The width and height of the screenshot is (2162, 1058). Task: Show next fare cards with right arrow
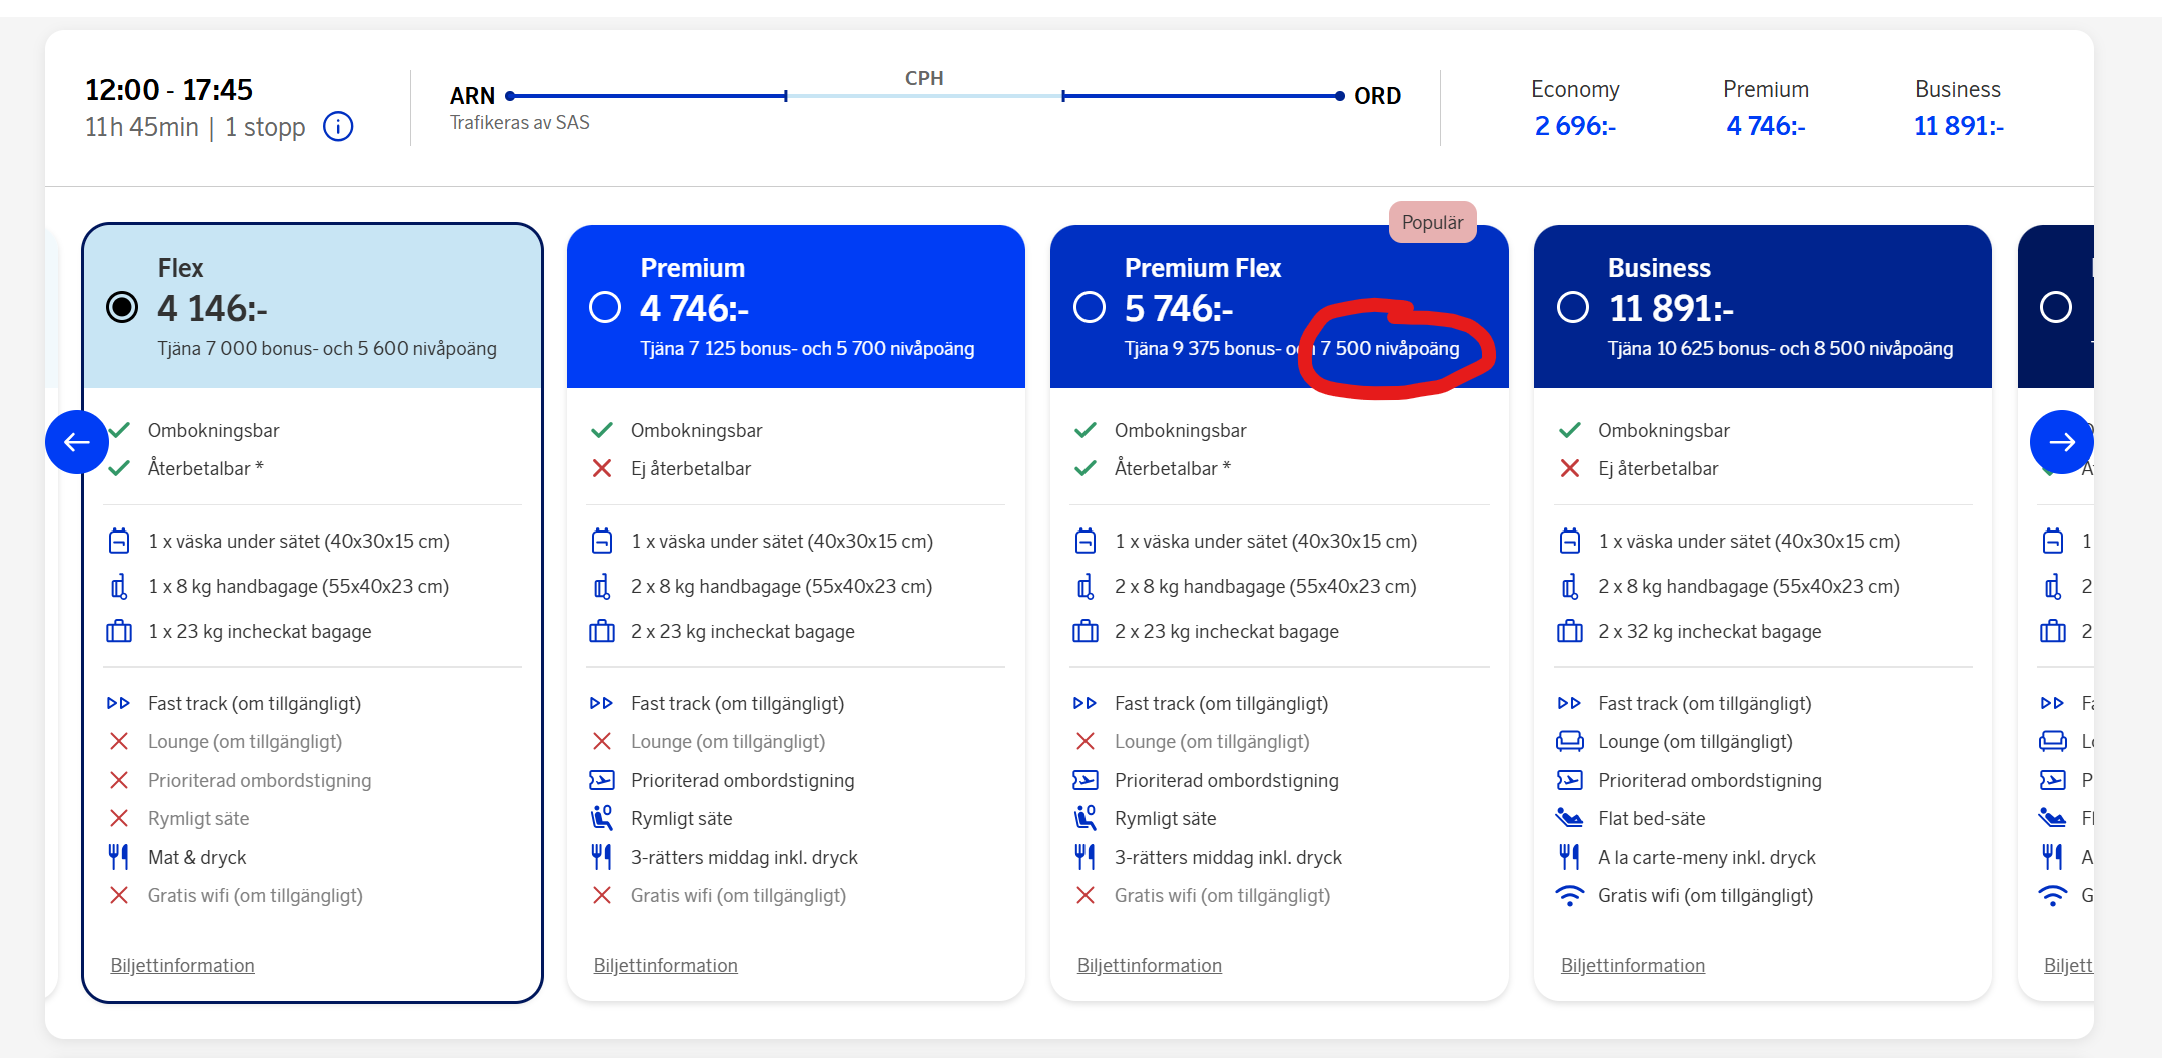coord(2062,442)
